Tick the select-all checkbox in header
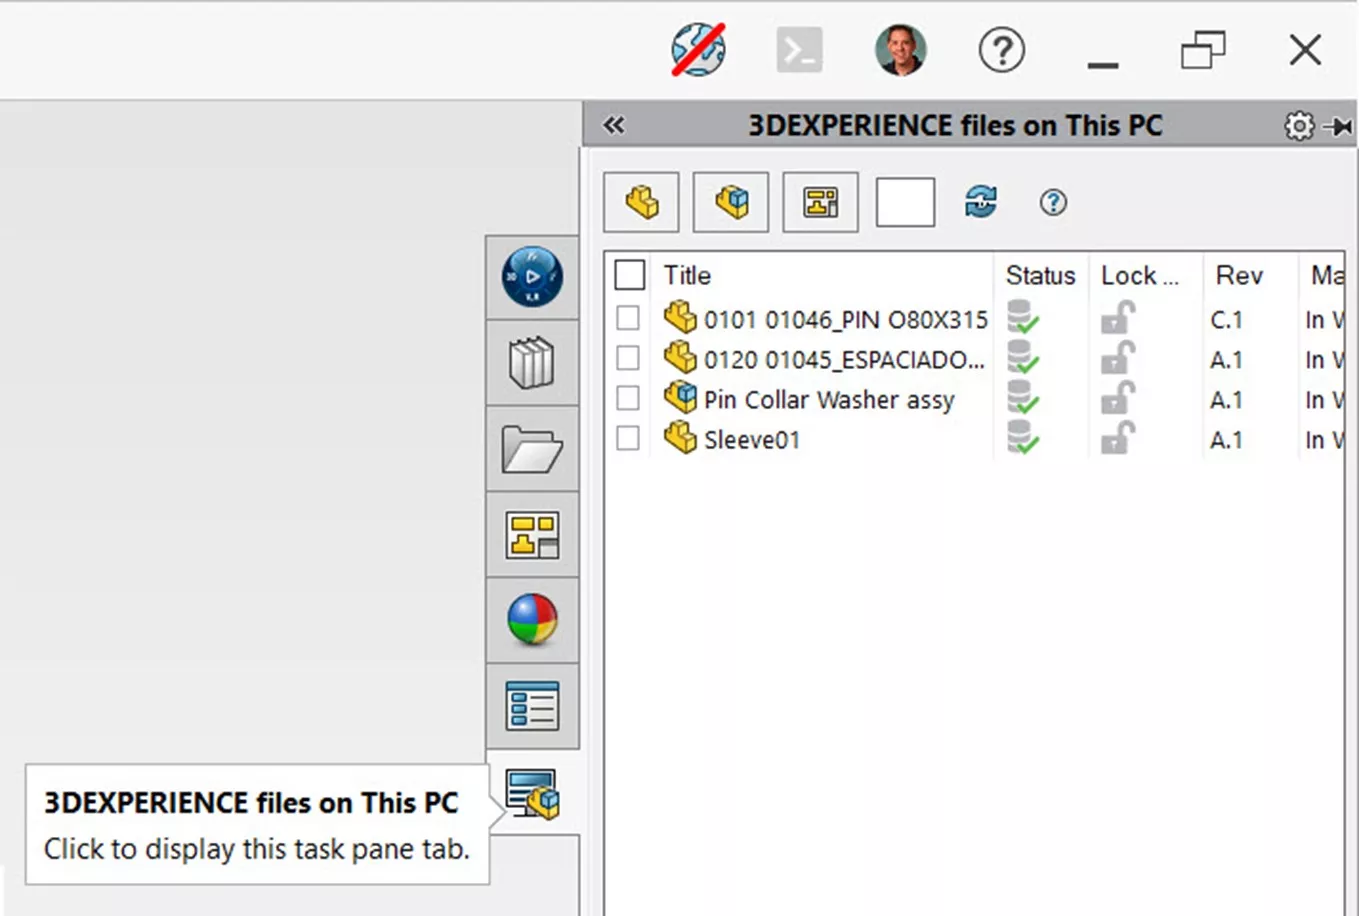This screenshot has height=916, width=1359. [629, 275]
